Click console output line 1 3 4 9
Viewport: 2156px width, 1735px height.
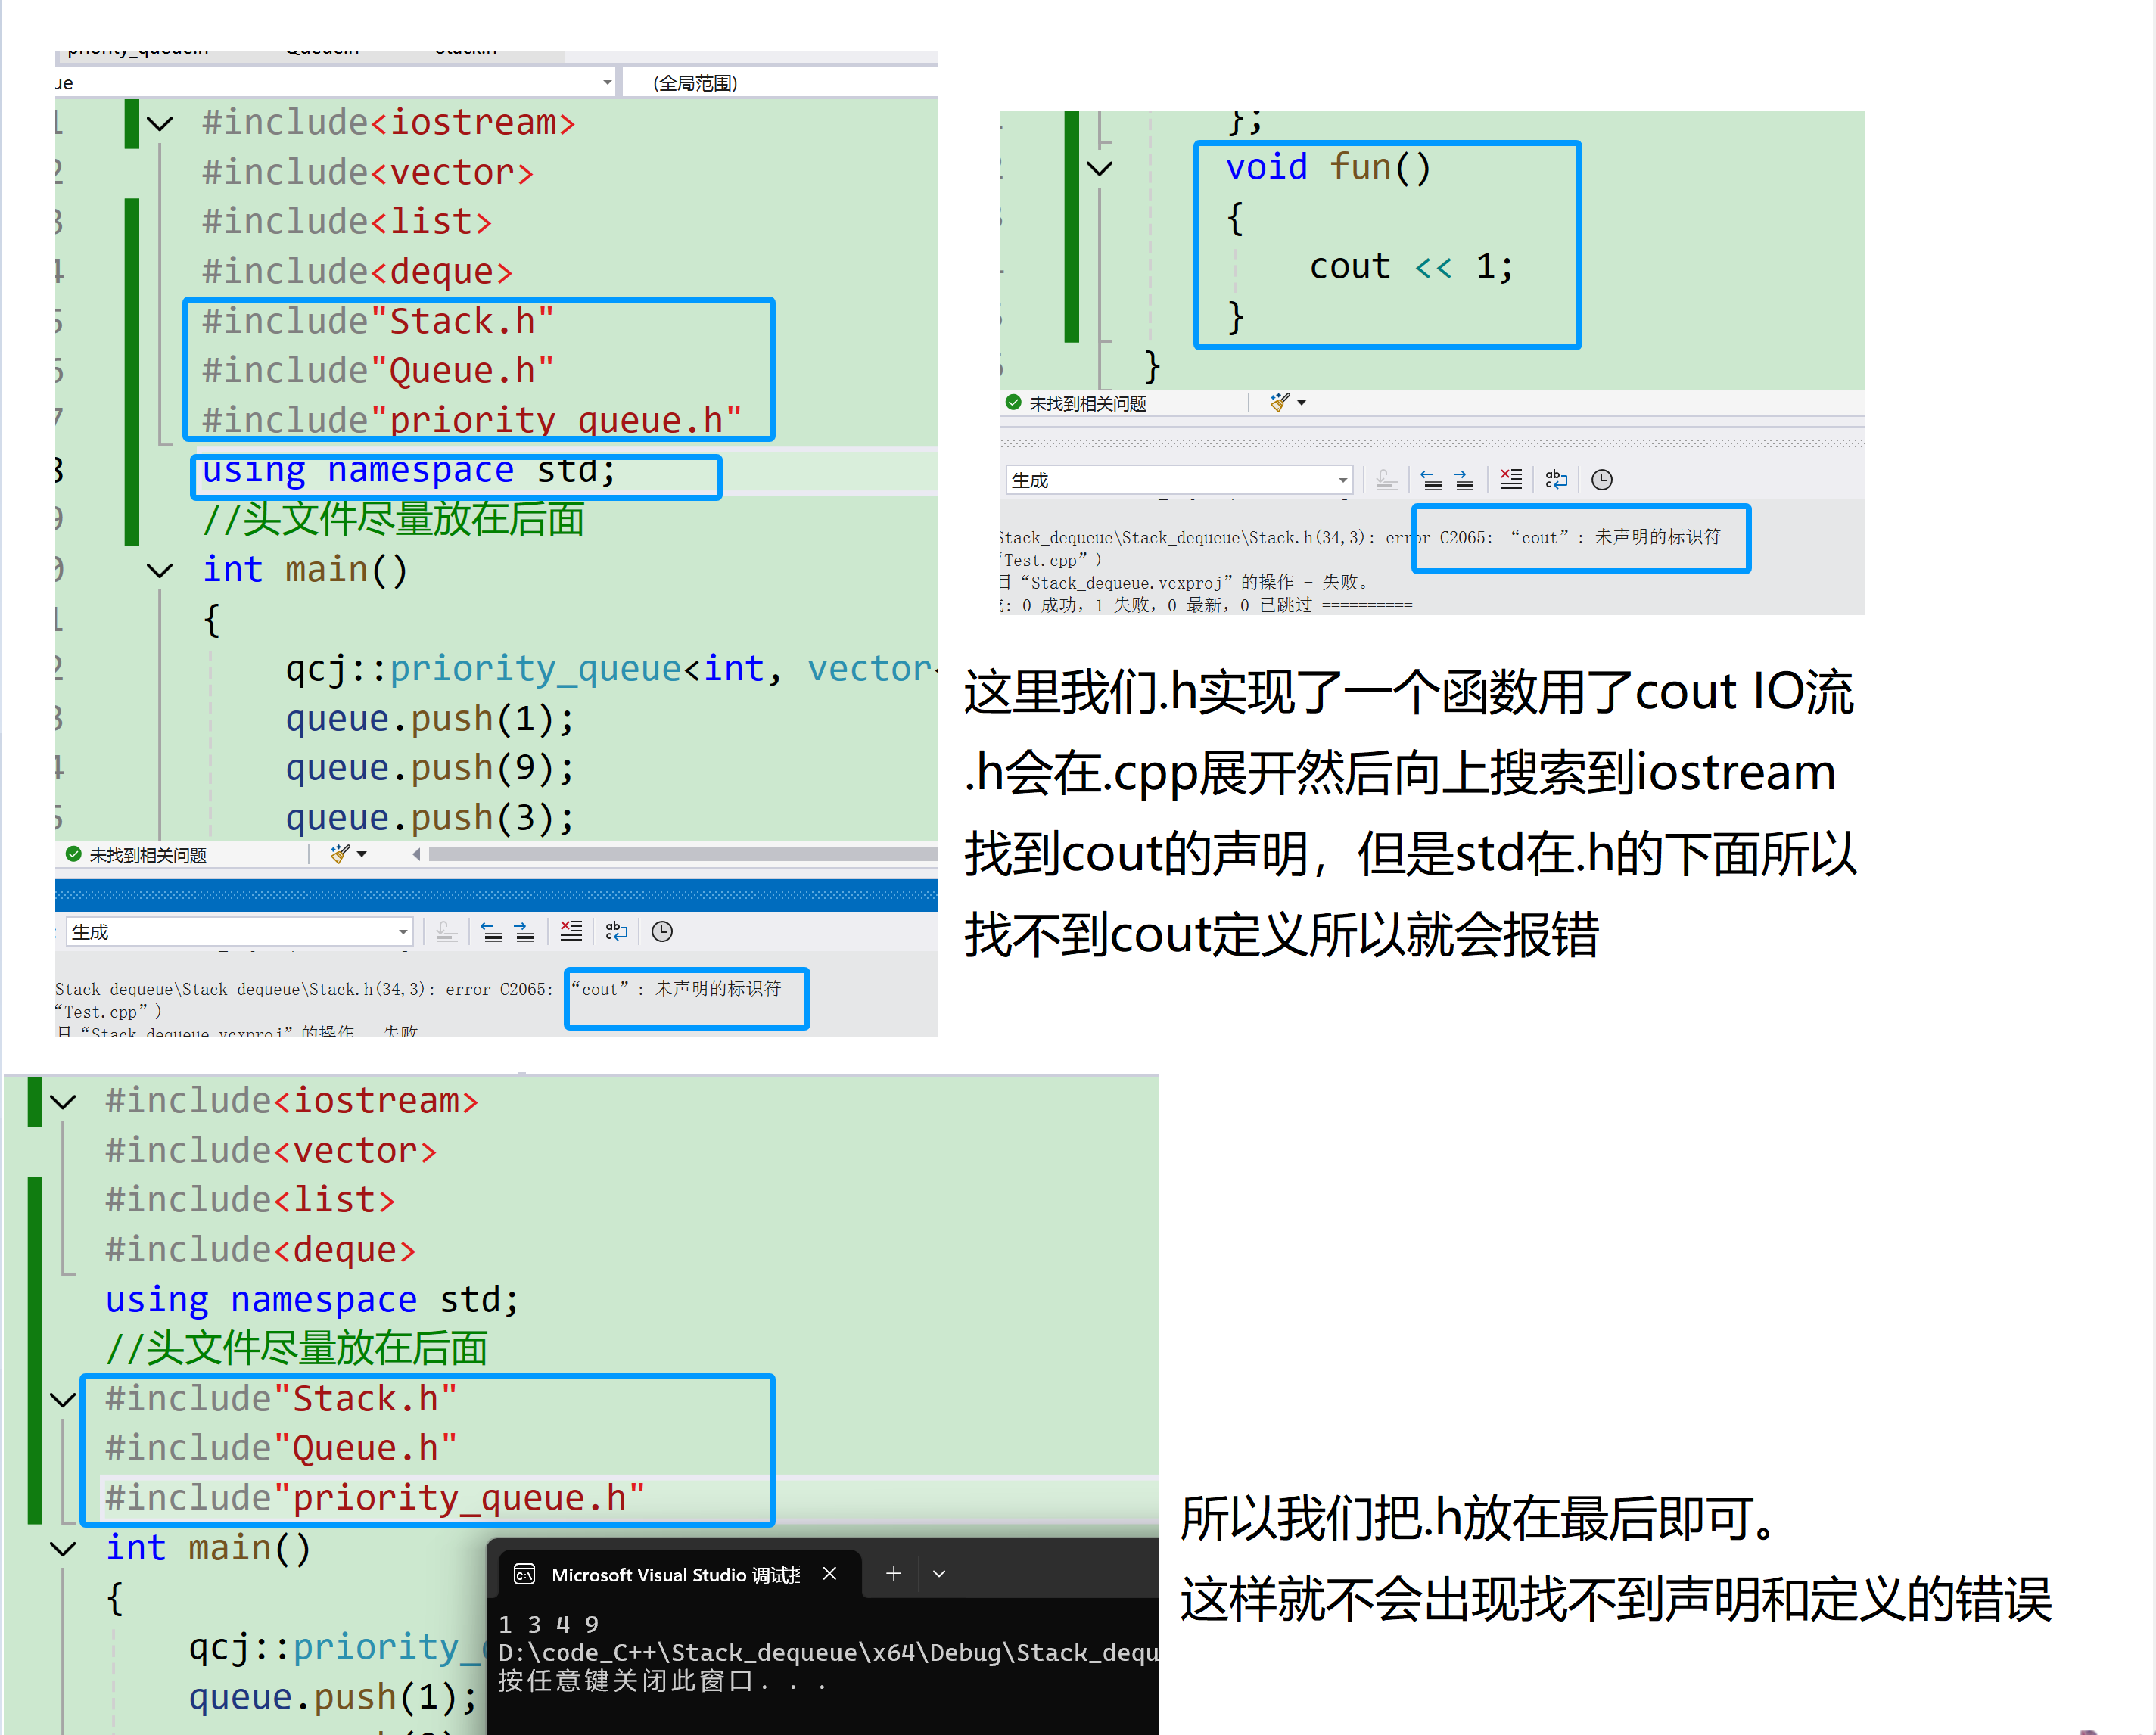click(548, 1624)
